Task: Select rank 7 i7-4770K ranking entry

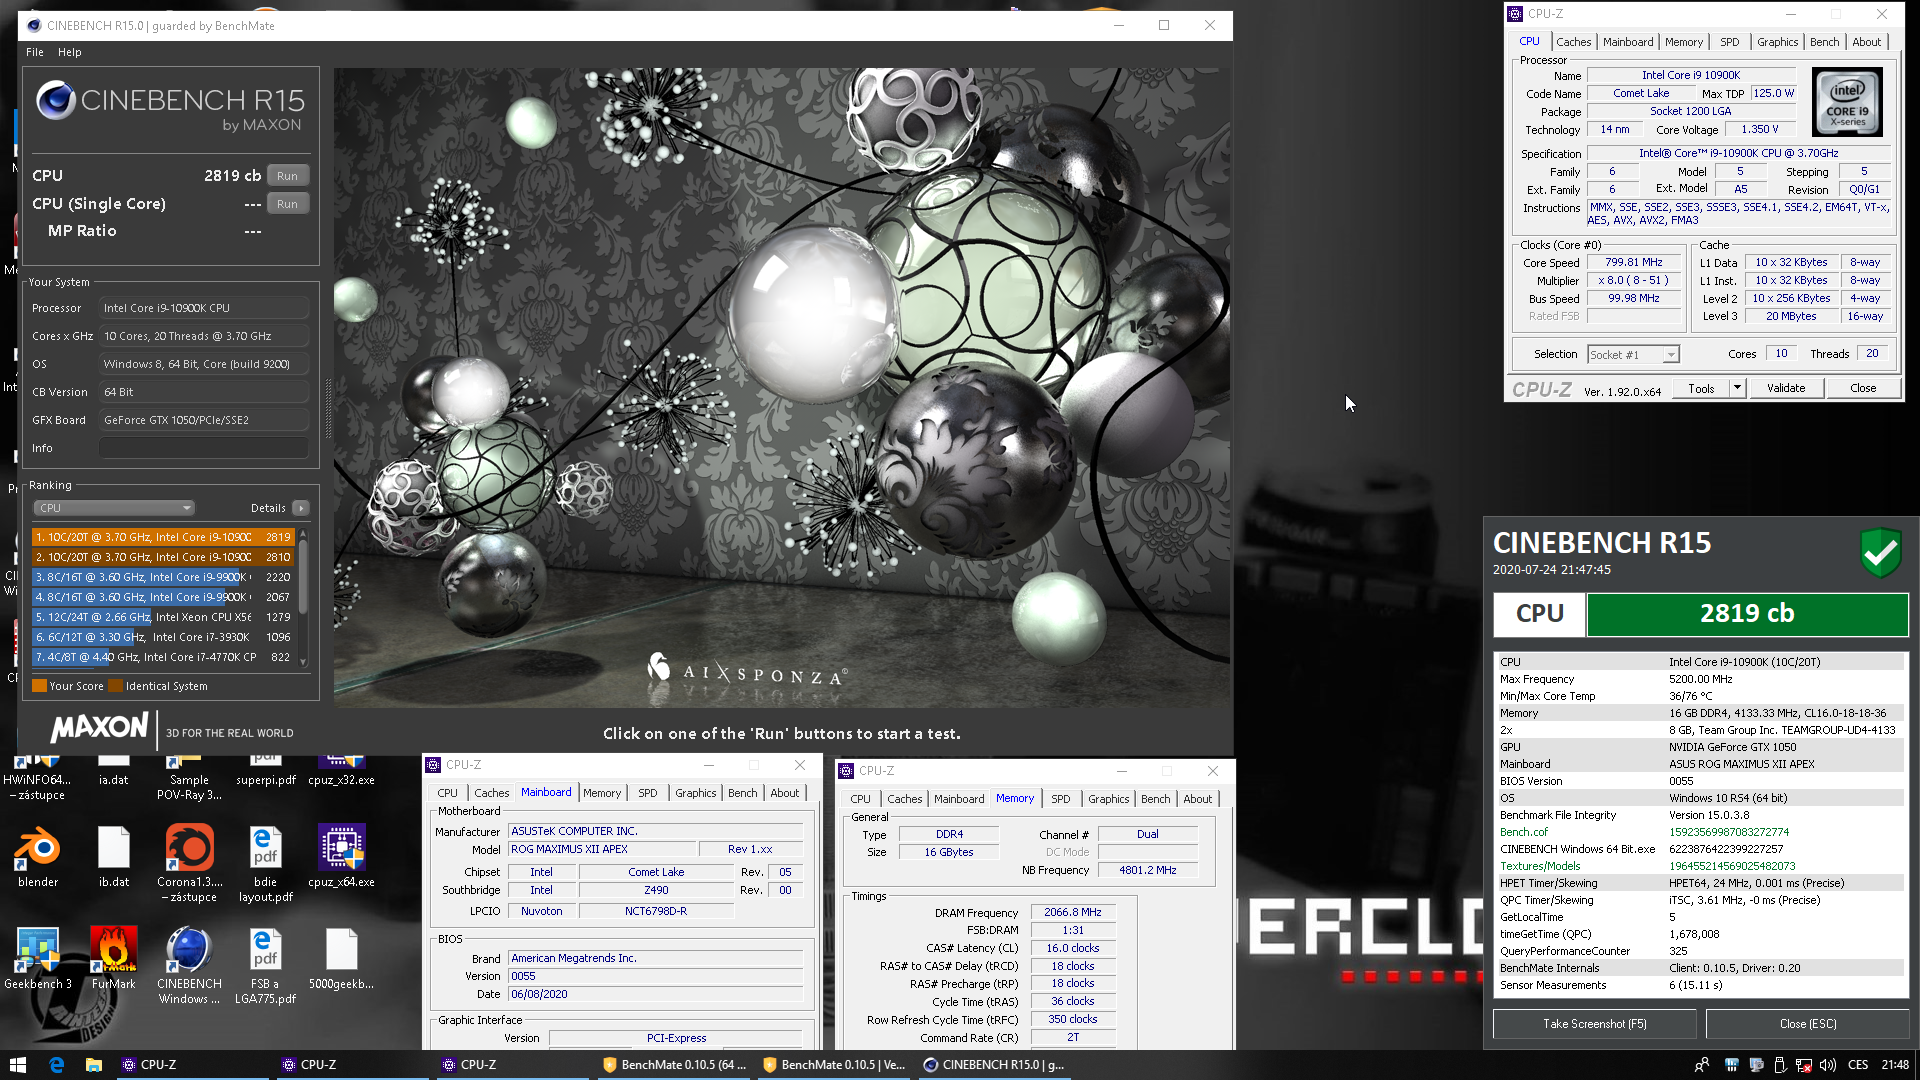Action: [163, 657]
